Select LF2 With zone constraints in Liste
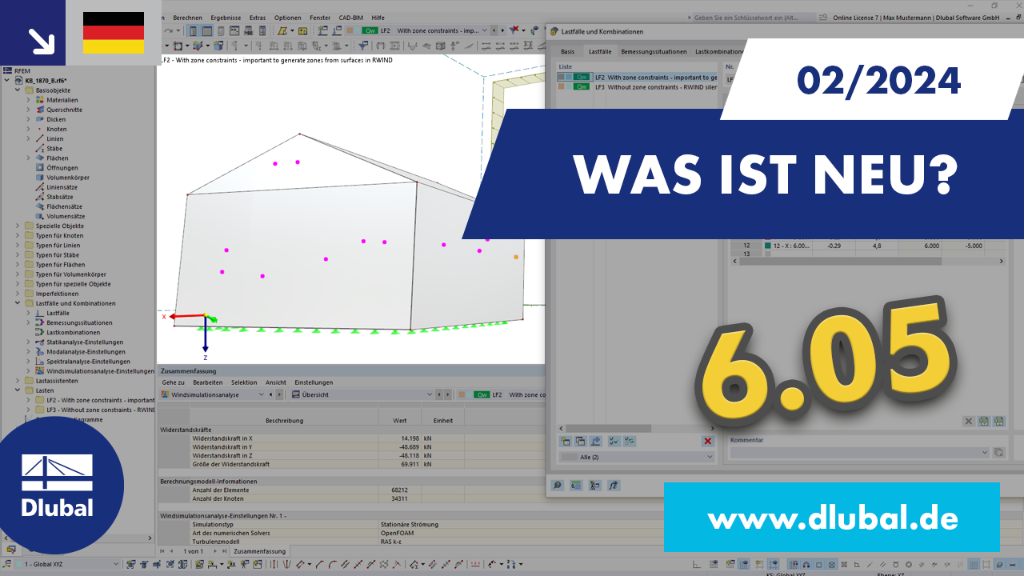 [x=637, y=77]
